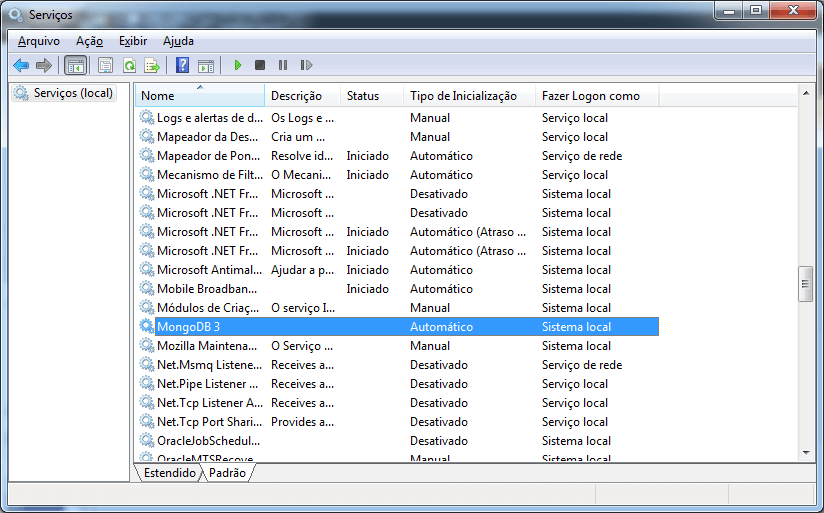
Task: Click the gear icon of Net.Msmq Listener row
Action: (146, 364)
